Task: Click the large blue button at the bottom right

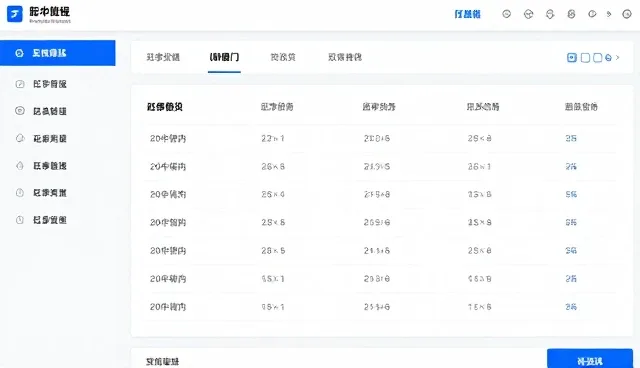Action: click(590, 359)
